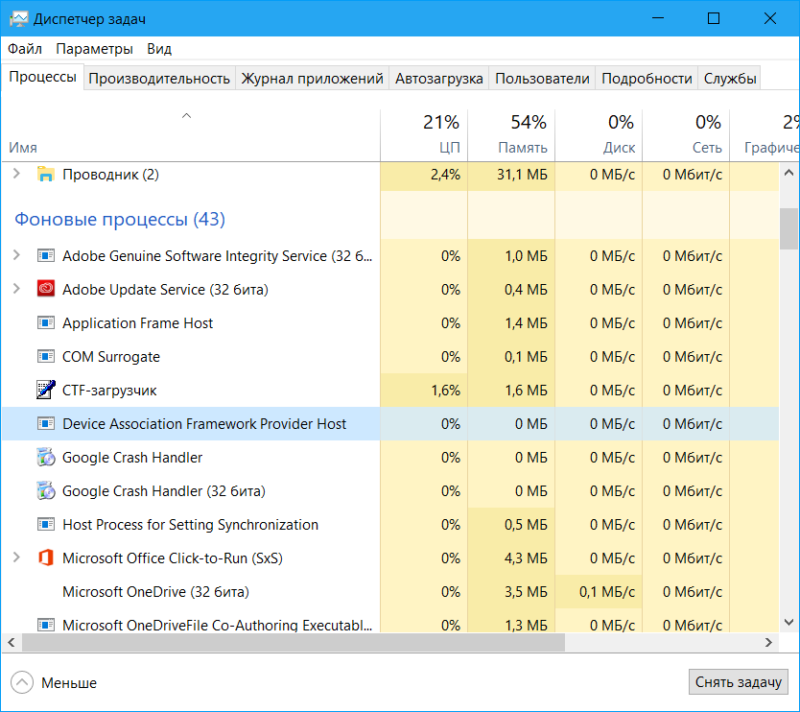Maximize the Диспетчер задач window
This screenshot has width=800, height=712.
pos(714,18)
